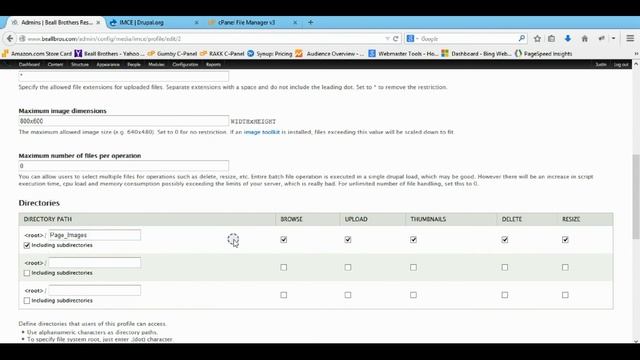Open the URL history dropdown arrow
Viewport: 640px width, 360px height.
[387, 39]
